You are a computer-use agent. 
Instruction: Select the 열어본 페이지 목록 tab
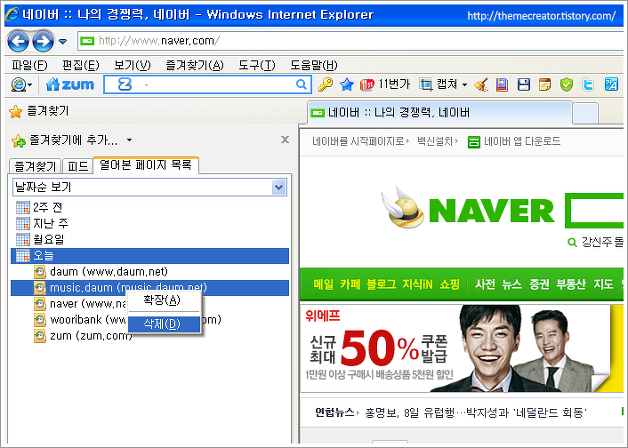point(146,165)
